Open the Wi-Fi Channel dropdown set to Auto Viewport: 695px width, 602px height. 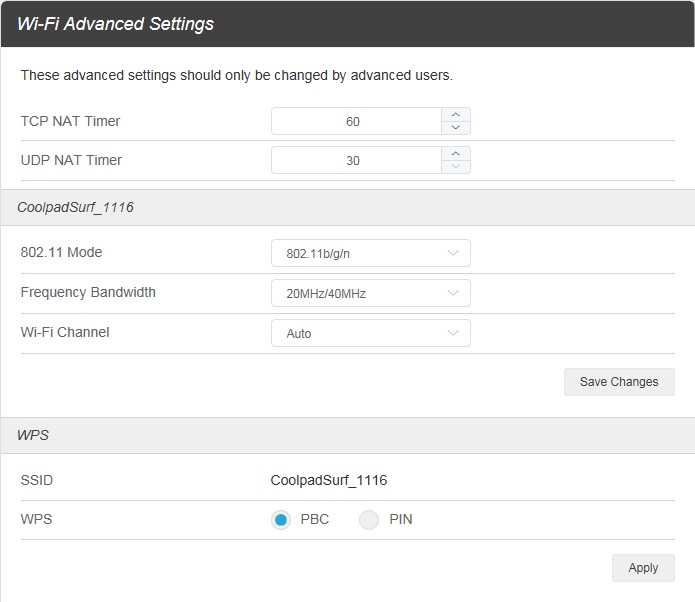(370, 333)
